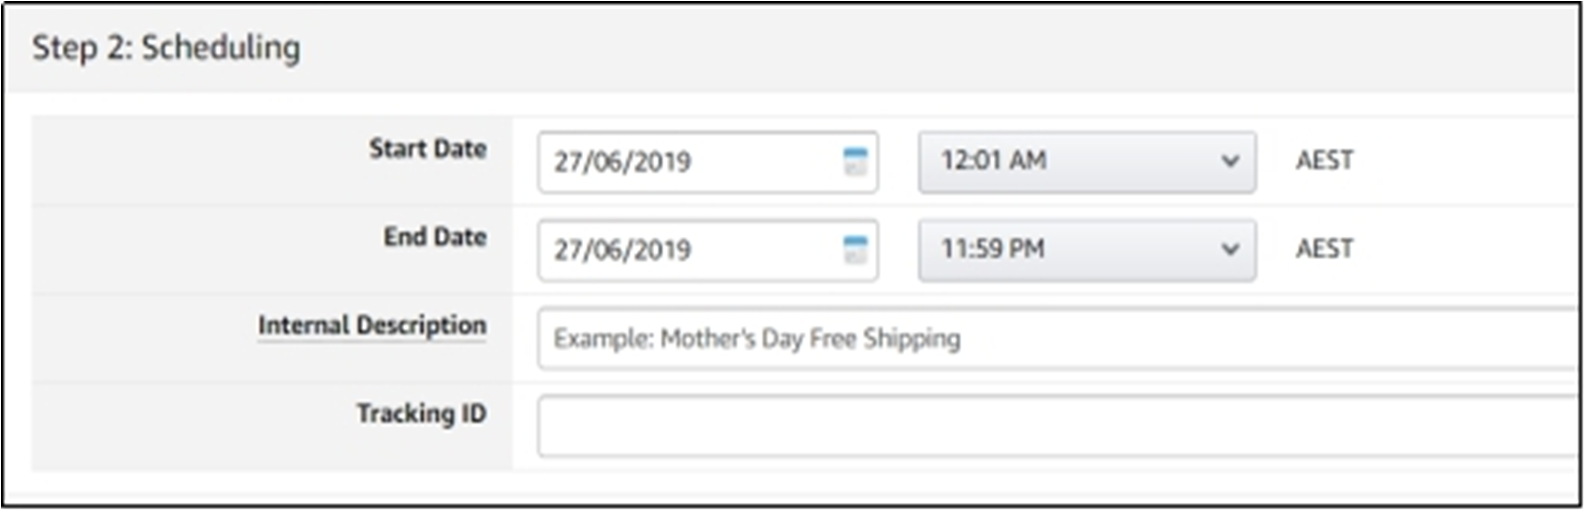
Task: Click the Step 2: Scheduling heading
Action: pyautogui.click(x=166, y=48)
